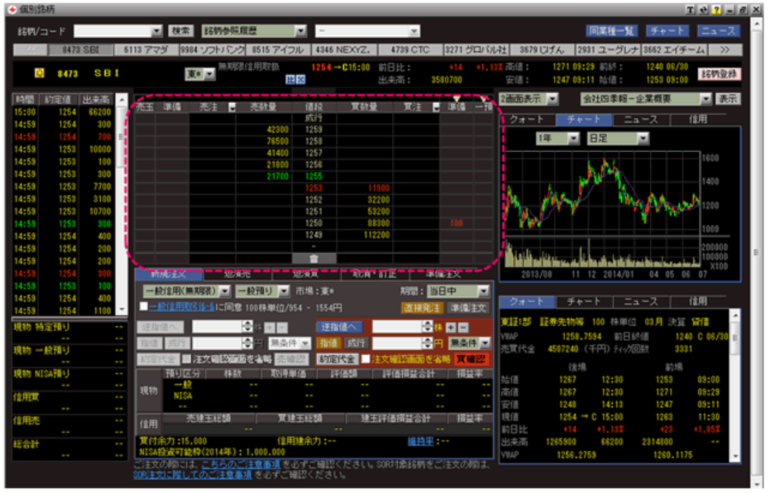Click the down arrow of the time-and-sales scrollbar
Viewport: 768px width, 493px height.
tap(121, 309)
